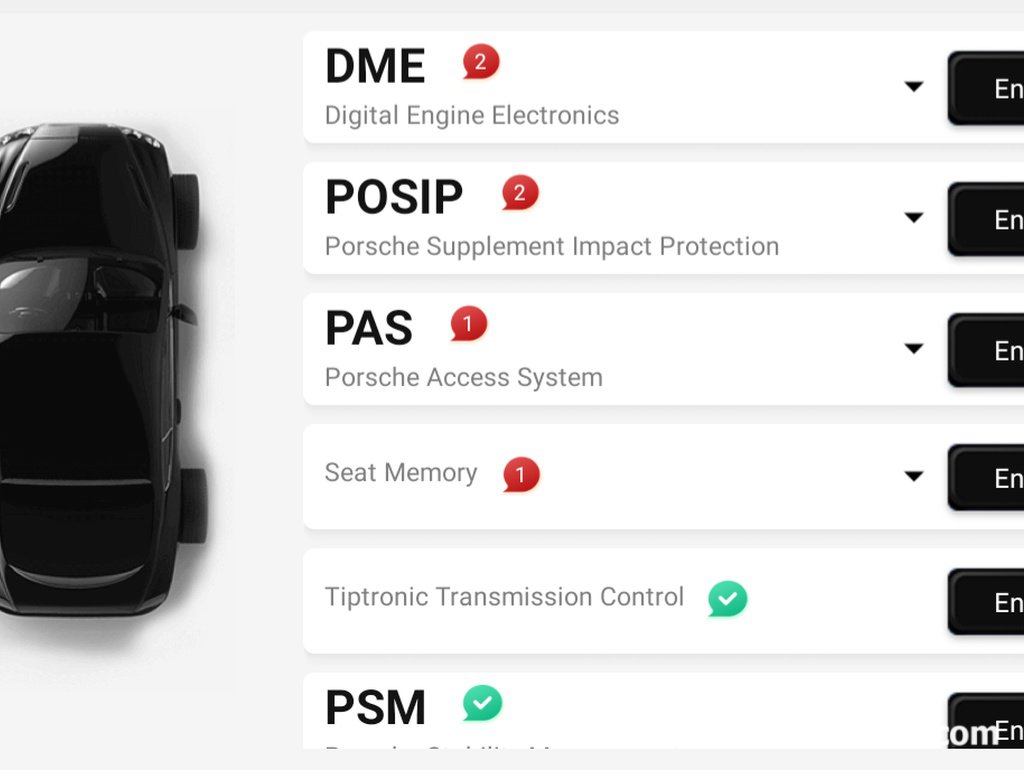Select the Tiptronic Transmission Control row text

(x=504, y=597)
